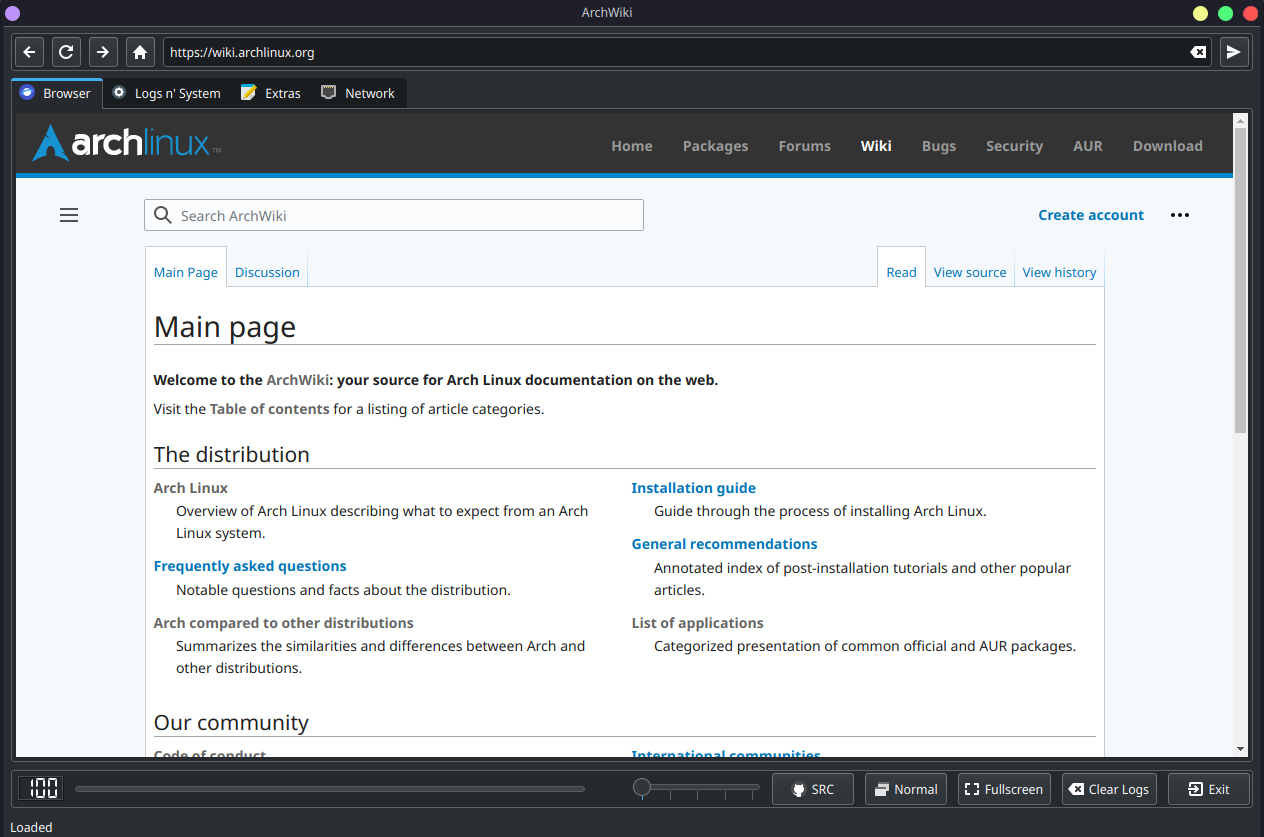Select the Main Page wiki tab

tap(186, 272)
